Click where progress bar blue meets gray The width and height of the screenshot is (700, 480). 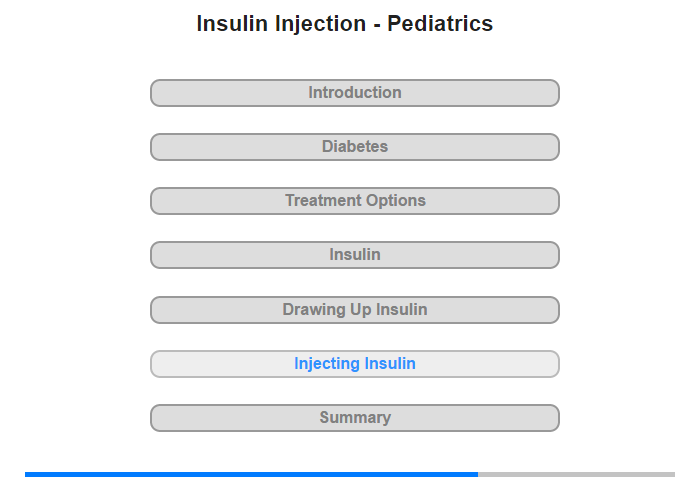(x=478, y=474)
